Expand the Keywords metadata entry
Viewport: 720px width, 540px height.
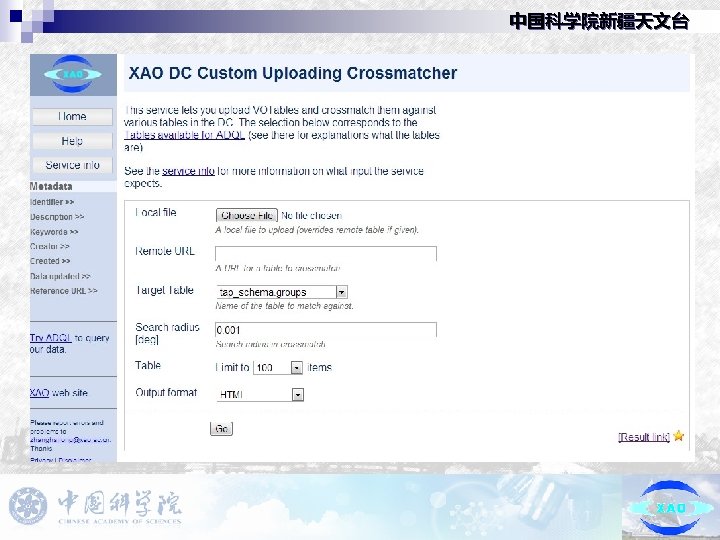click(x=54, y=232)
